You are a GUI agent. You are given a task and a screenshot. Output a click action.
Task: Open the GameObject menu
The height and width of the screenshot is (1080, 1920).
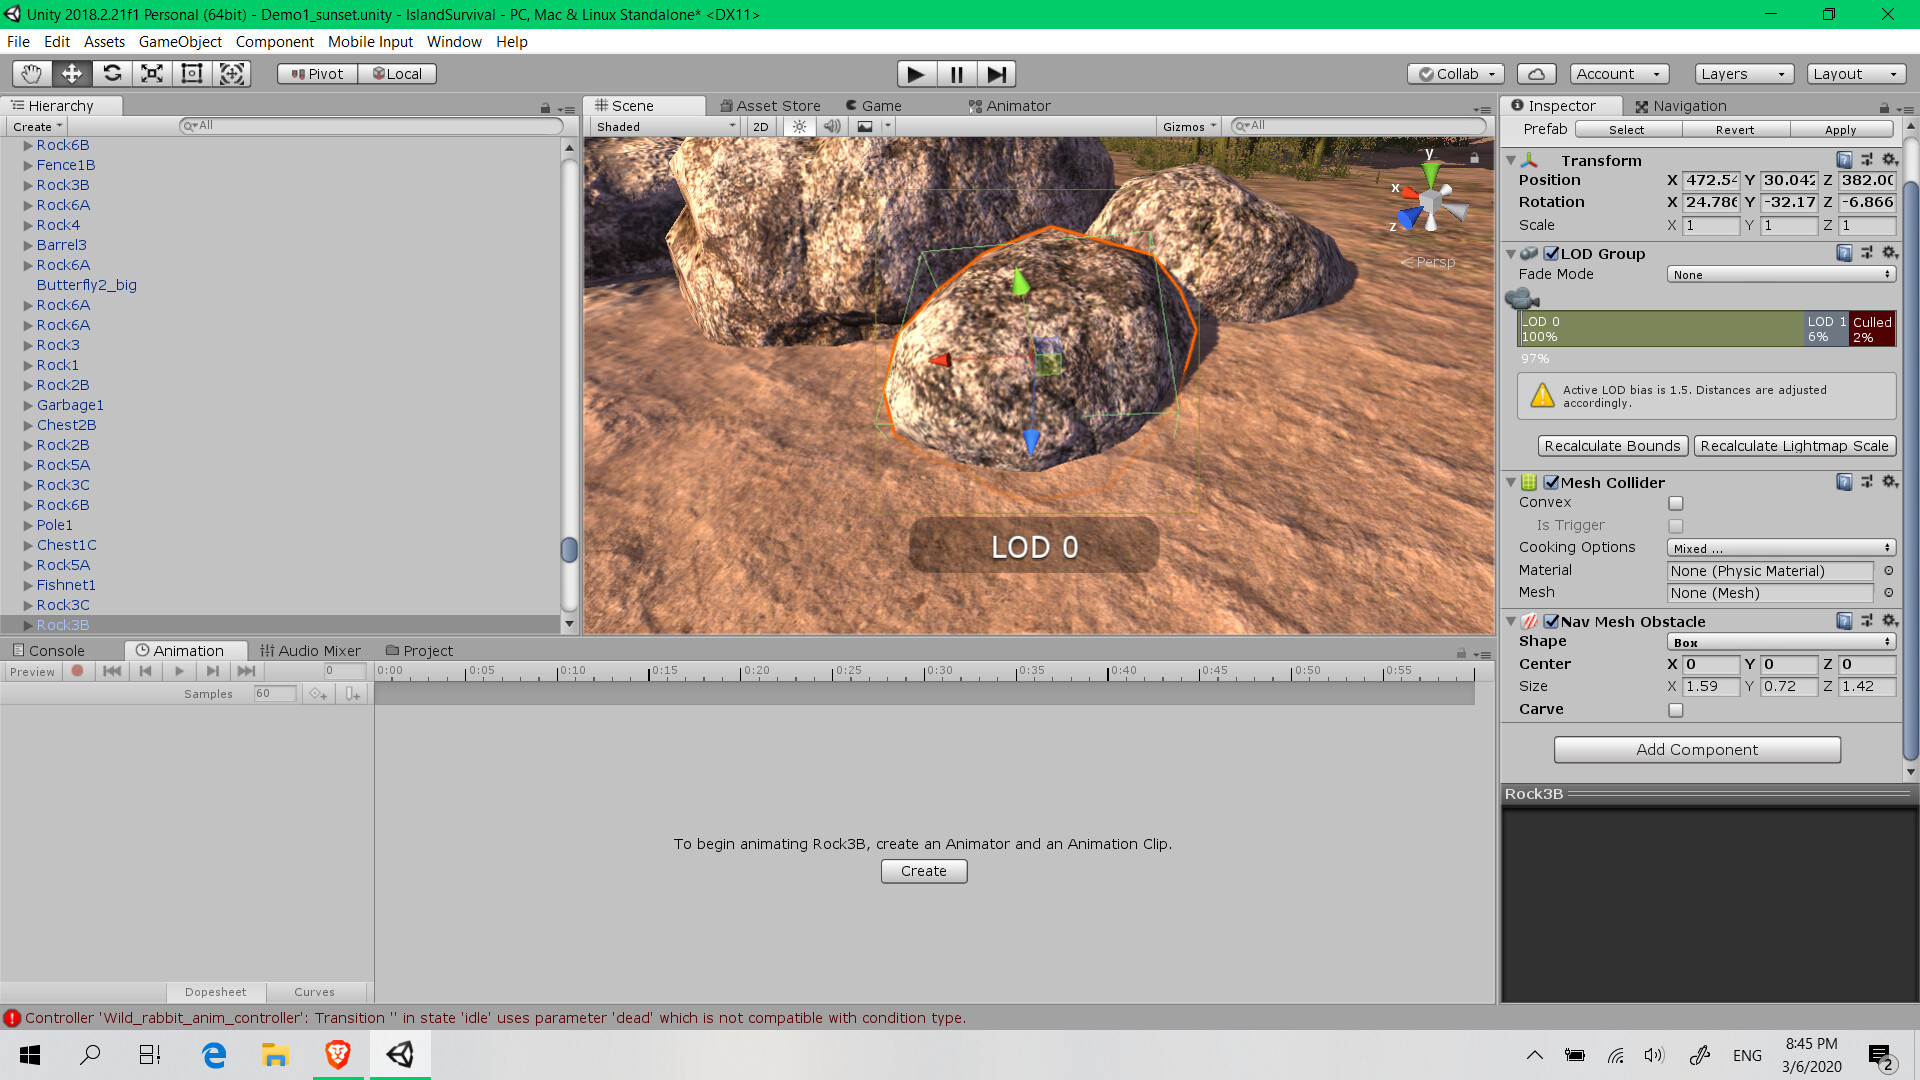(x=180, y=42)
